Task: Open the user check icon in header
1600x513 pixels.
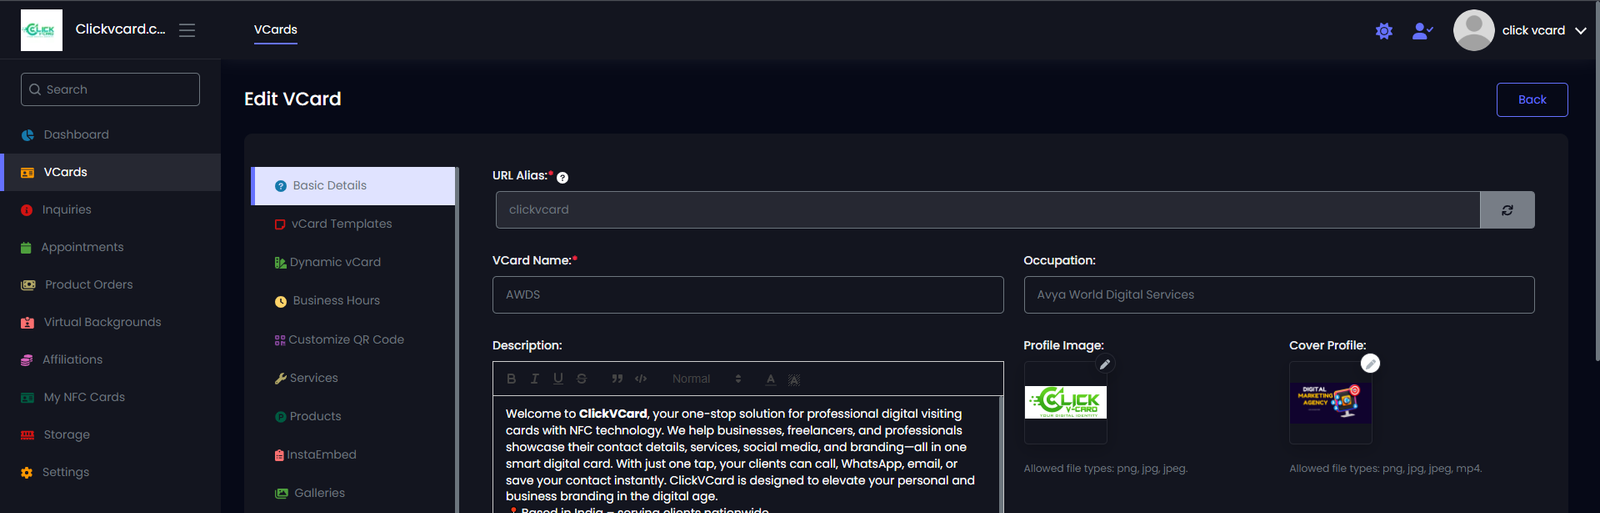Action: (x=1422, y=31)
